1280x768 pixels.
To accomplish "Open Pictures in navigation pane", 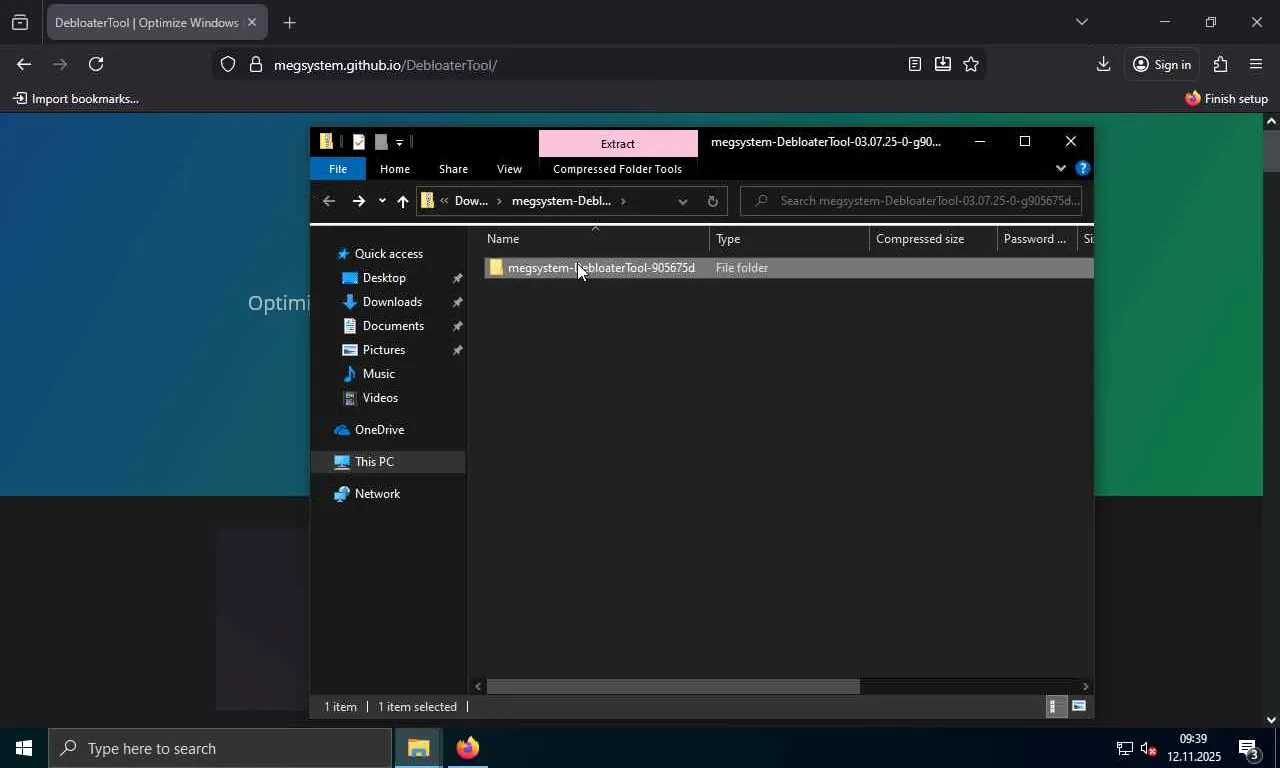I will coord(384,350).
